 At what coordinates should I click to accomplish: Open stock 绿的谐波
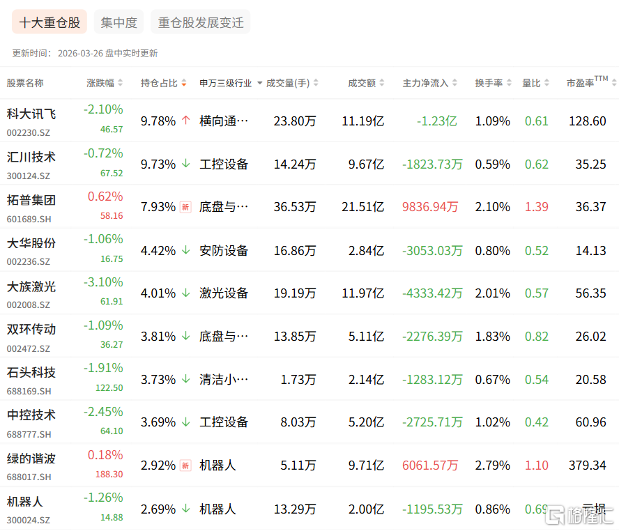31,458
